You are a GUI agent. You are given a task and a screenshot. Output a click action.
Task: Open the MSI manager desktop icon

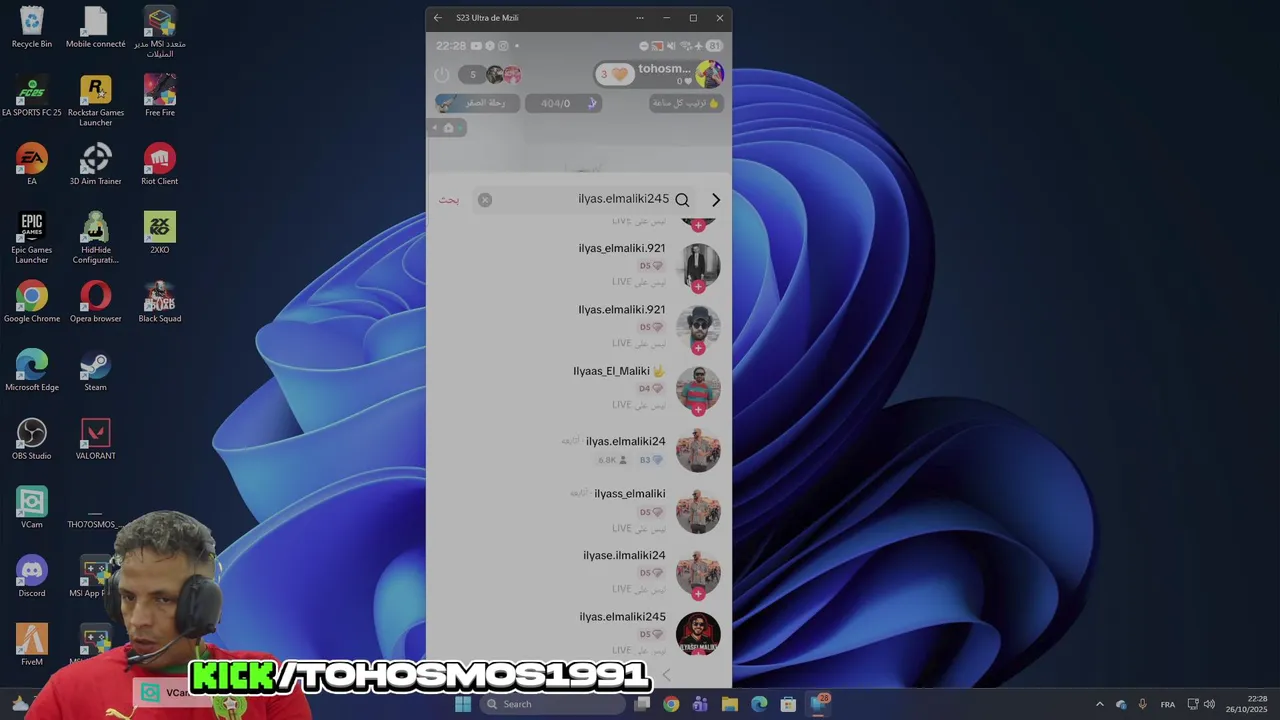tap(160, 32)
